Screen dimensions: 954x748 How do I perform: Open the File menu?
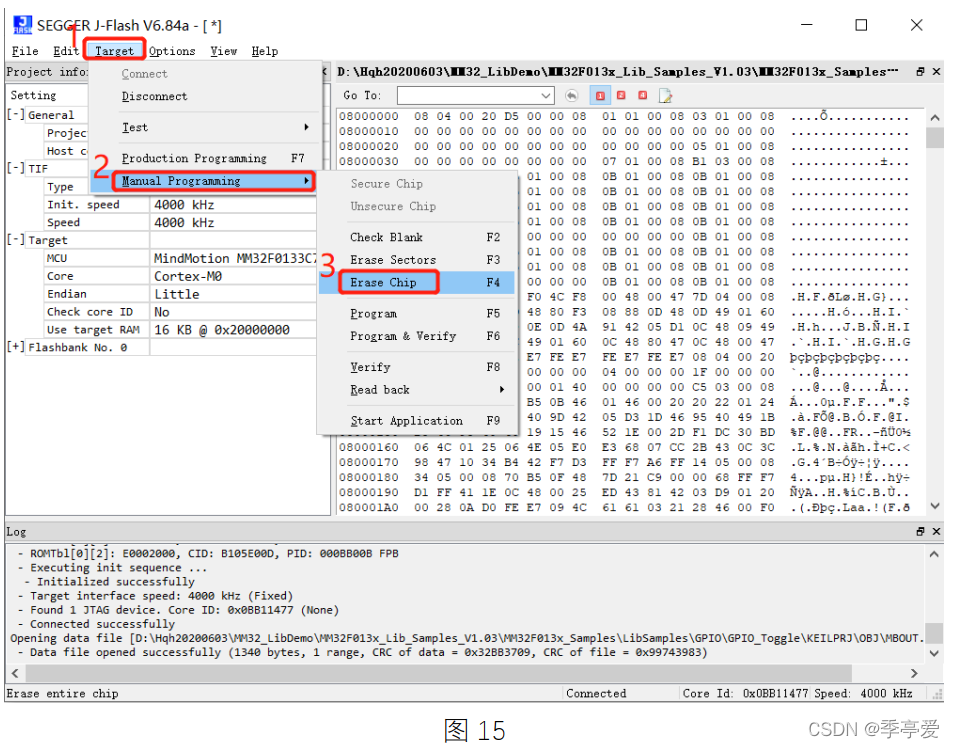point(25,51)
